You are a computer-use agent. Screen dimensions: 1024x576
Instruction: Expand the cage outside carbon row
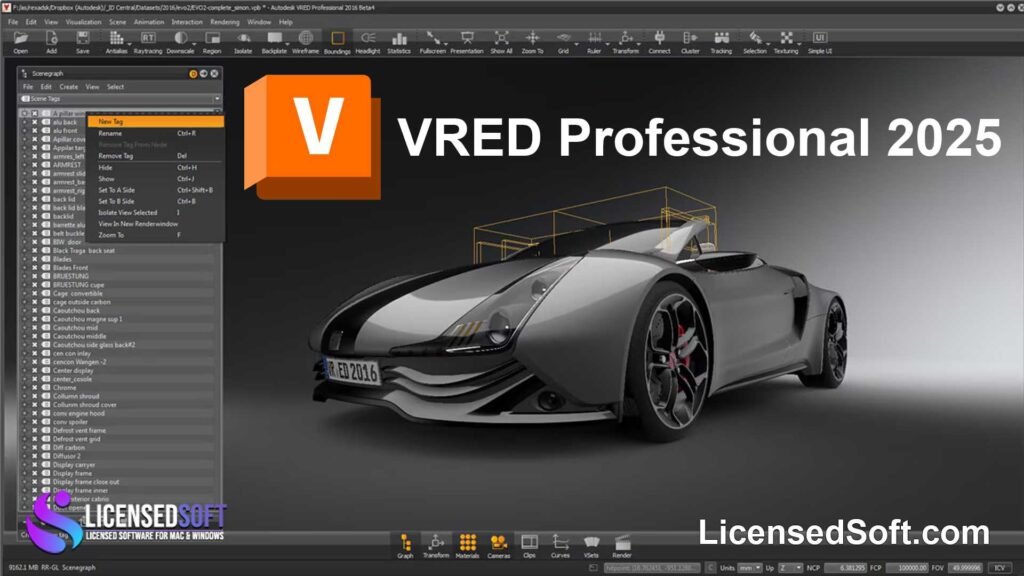[25, 302]
